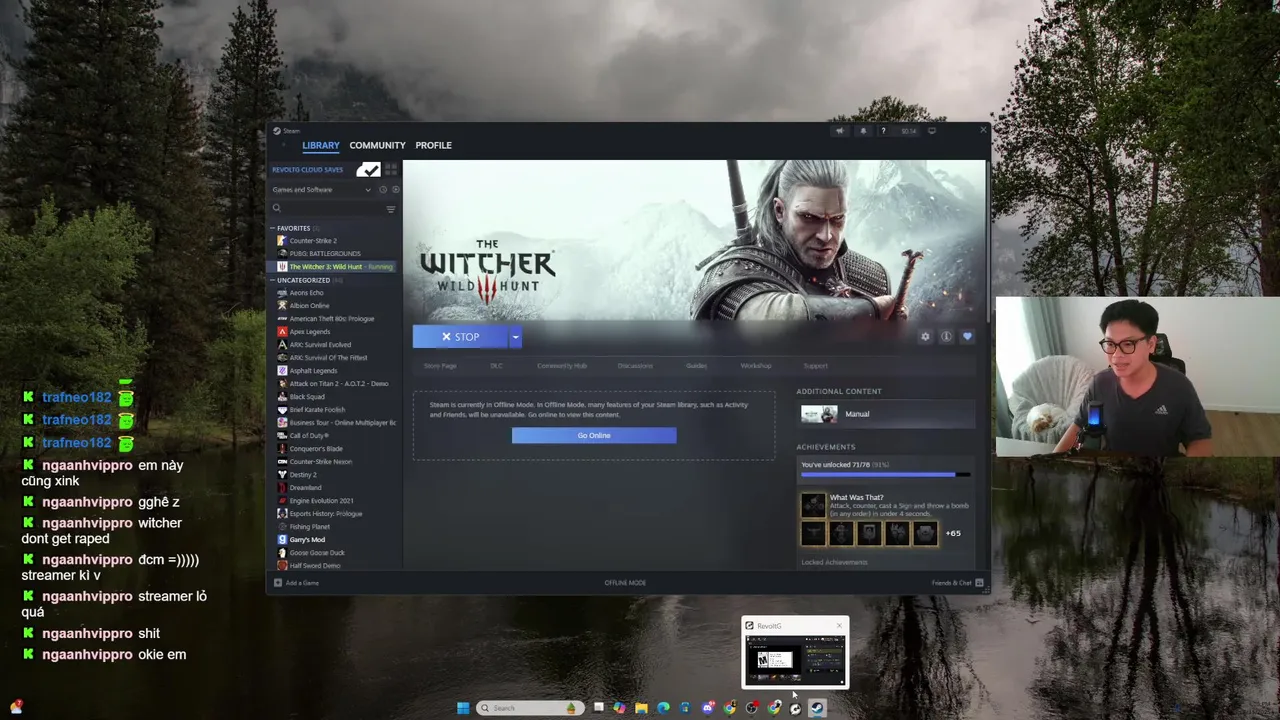Click Add a Game plus icon
Viewport: 1280px width, 720px height.
[x=278, y=582]
